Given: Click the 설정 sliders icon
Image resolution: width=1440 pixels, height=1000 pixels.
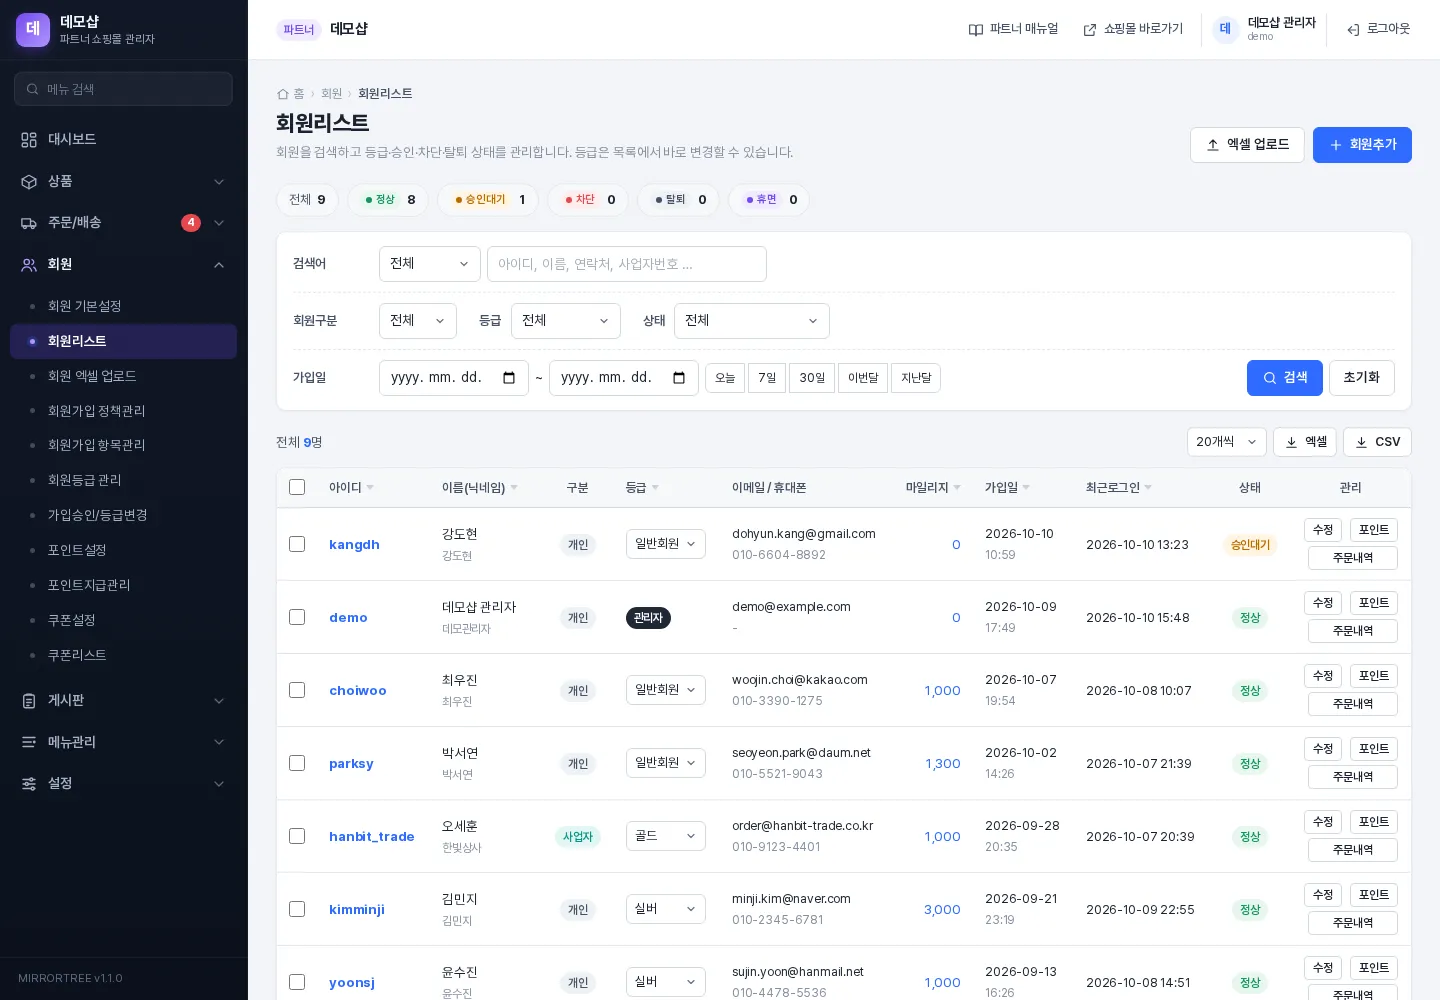Looking at the screenshot, I should coord(29,784).
